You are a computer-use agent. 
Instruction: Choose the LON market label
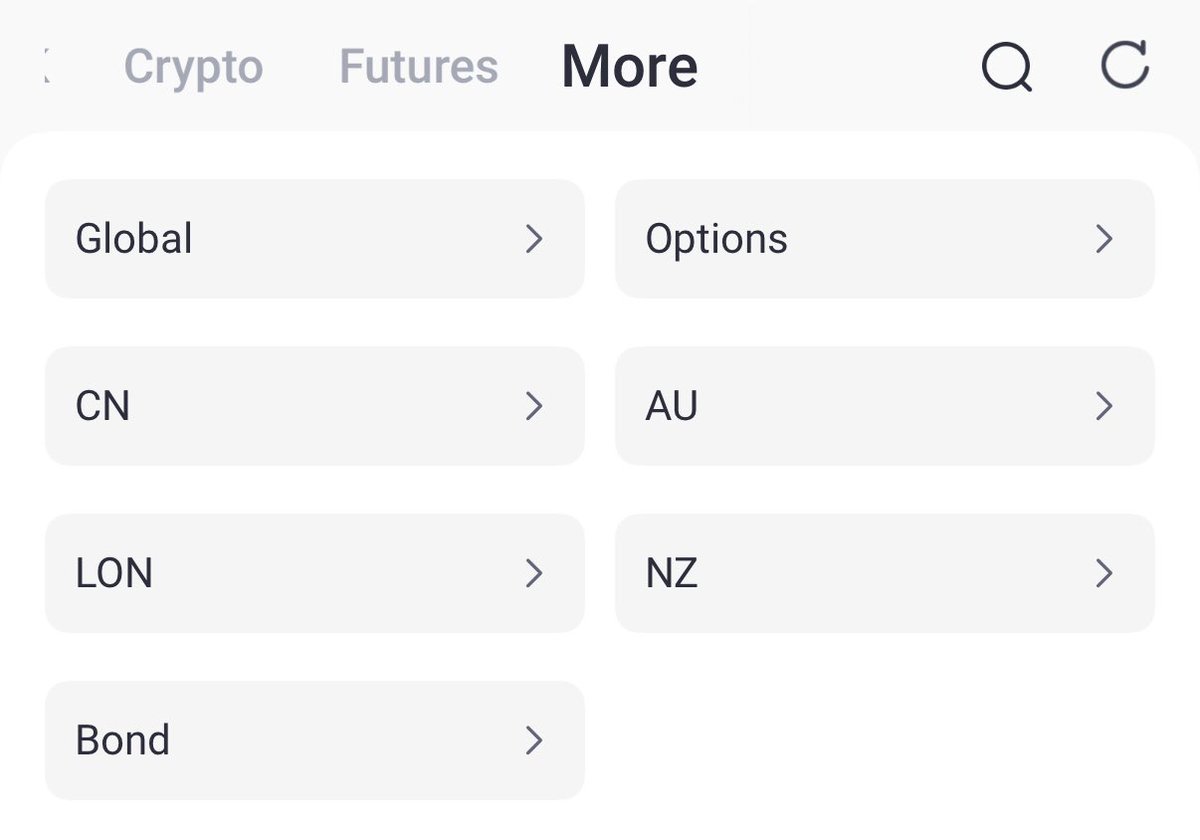(x=114, y=573)
